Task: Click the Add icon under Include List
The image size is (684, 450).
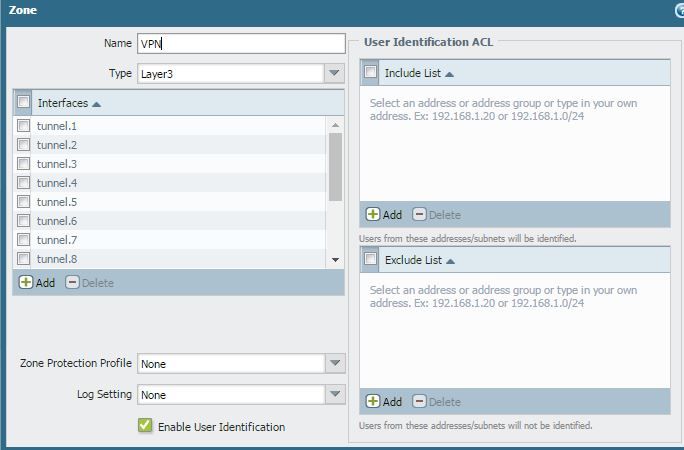Action: pos(373,215)
